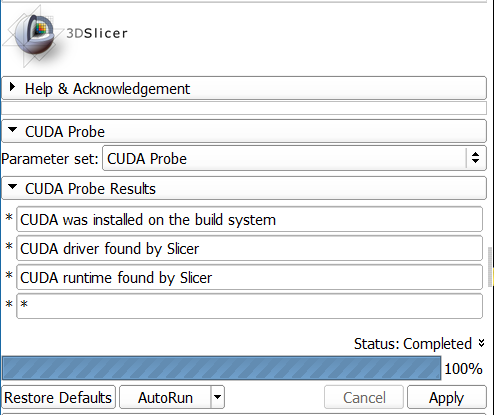Click the AutoRun button
Image resolution: width=494 pixels, height=415 pixels.
tap(165, 397)
